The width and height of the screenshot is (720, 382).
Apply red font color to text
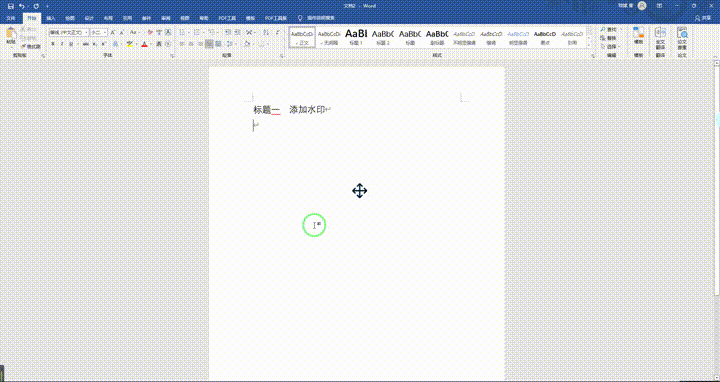coord(144,44)
